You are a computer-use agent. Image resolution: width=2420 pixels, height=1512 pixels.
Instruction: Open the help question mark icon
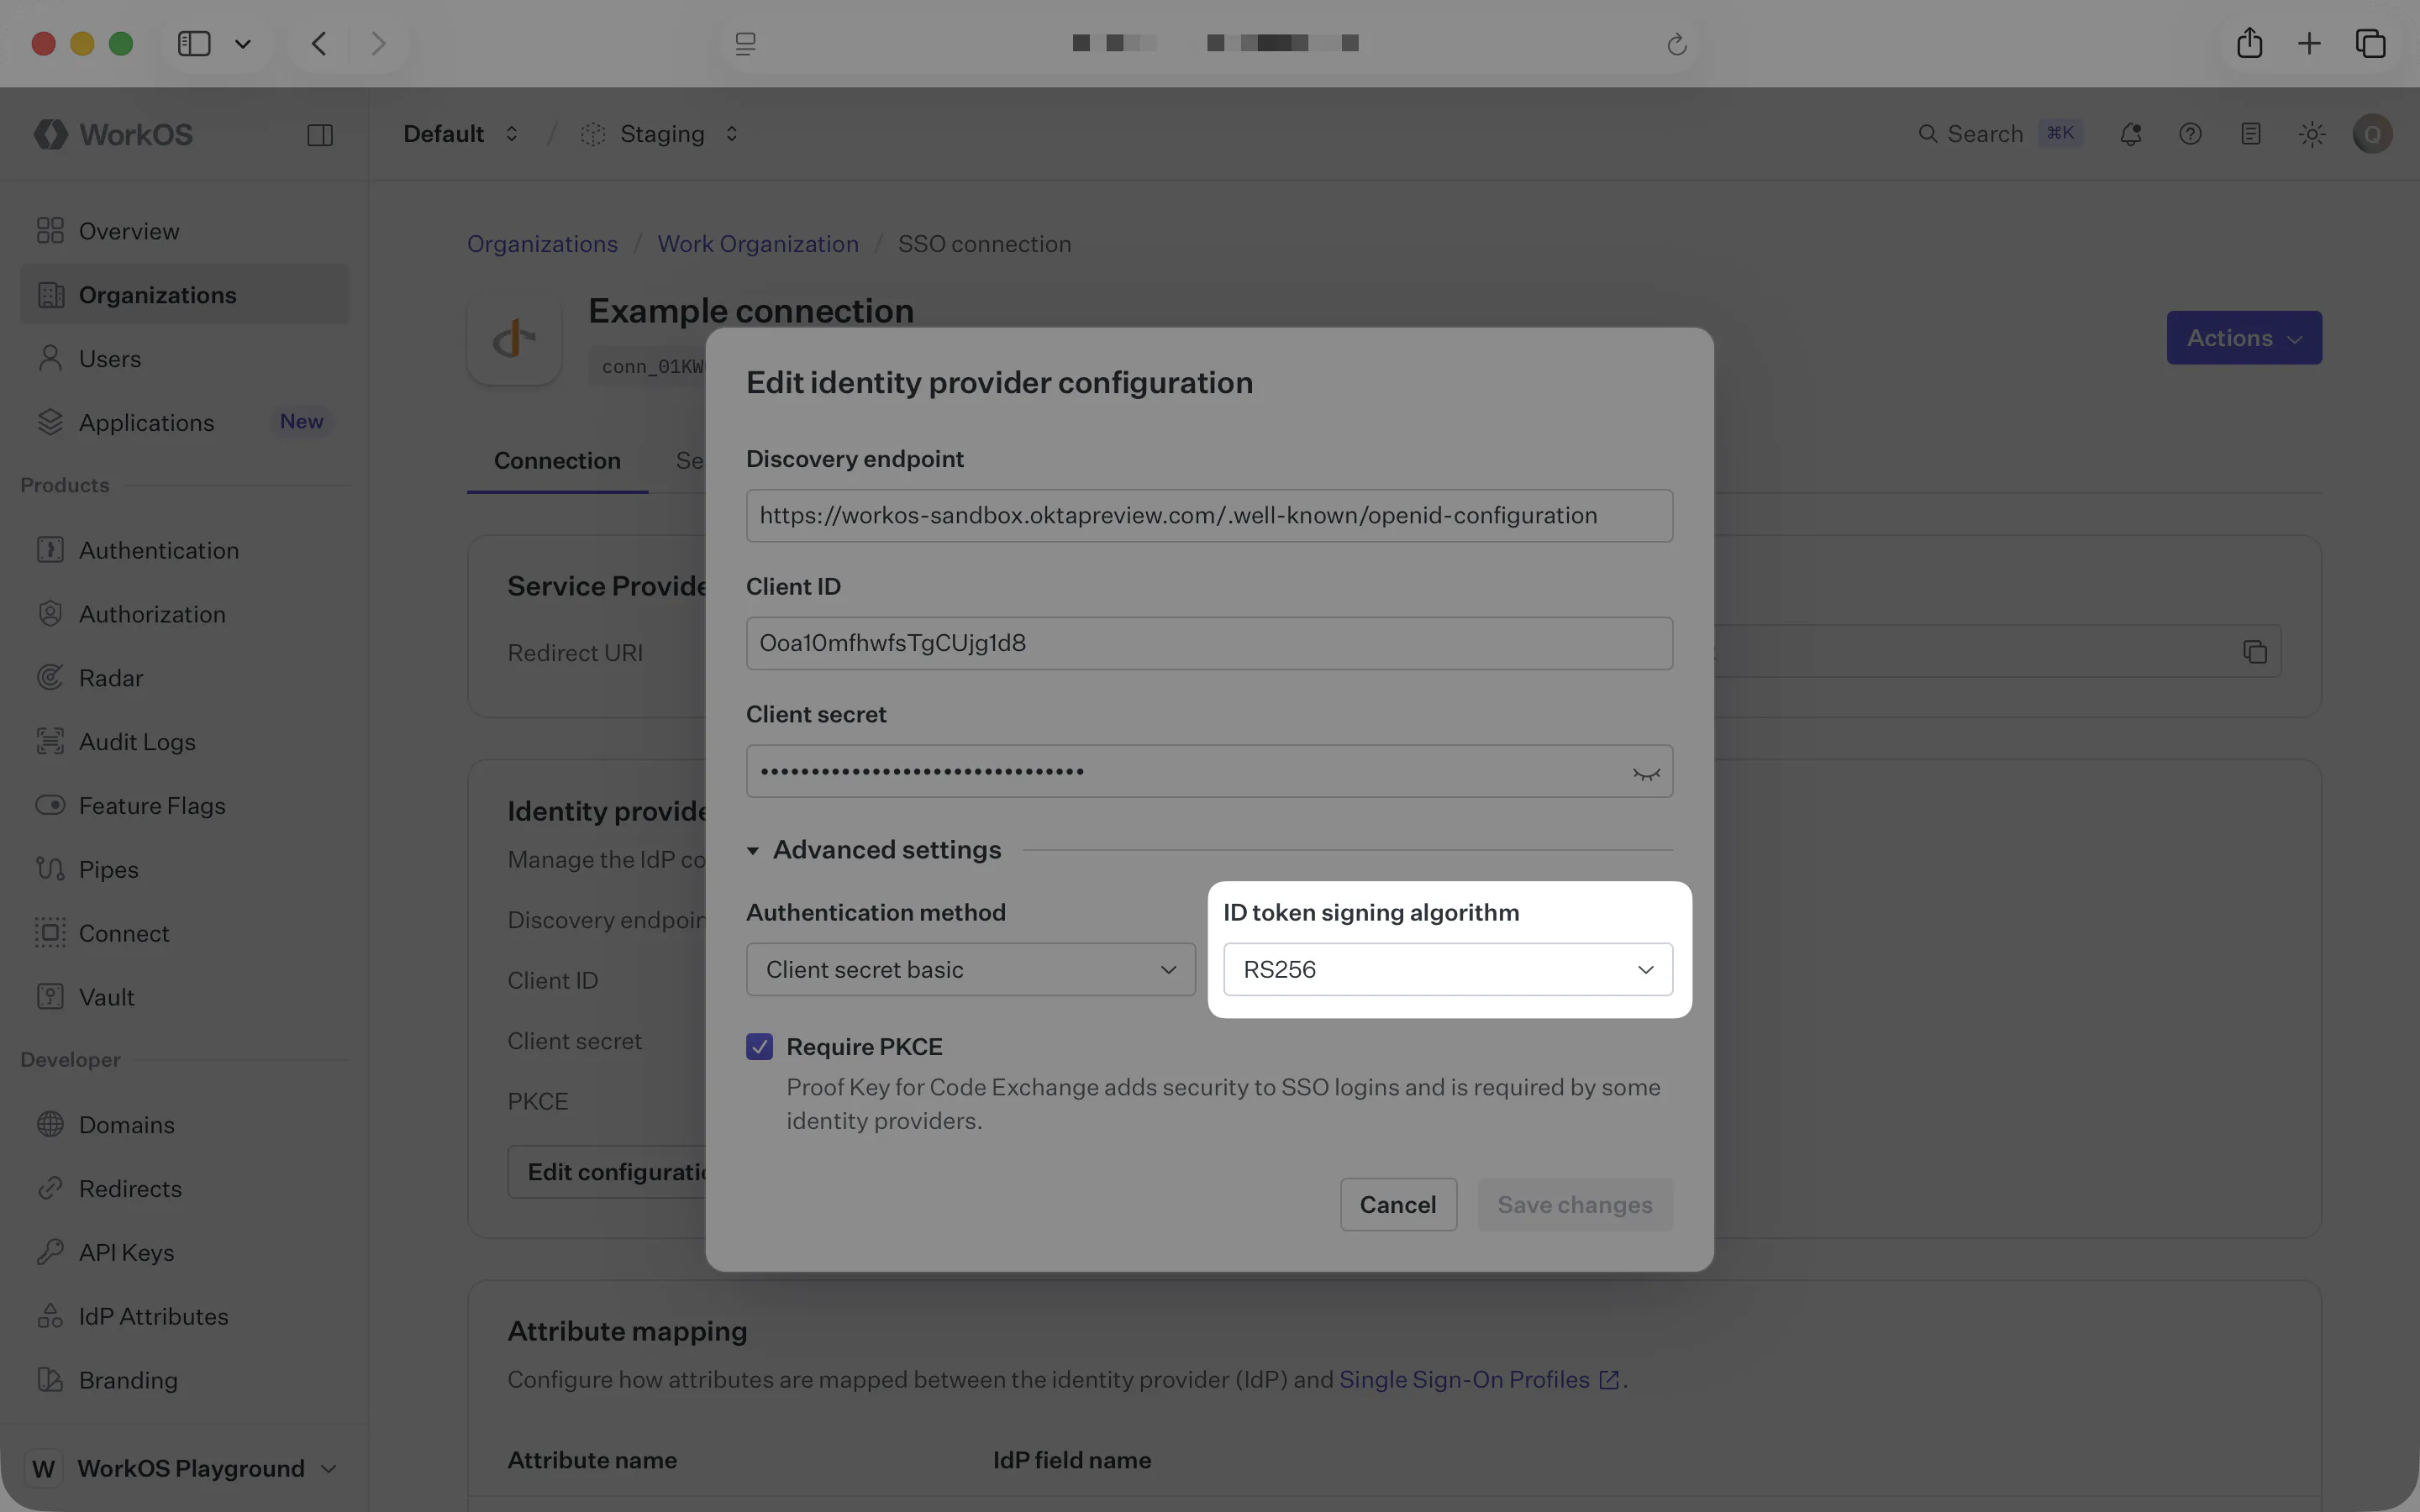click(x=2190, y=134)
